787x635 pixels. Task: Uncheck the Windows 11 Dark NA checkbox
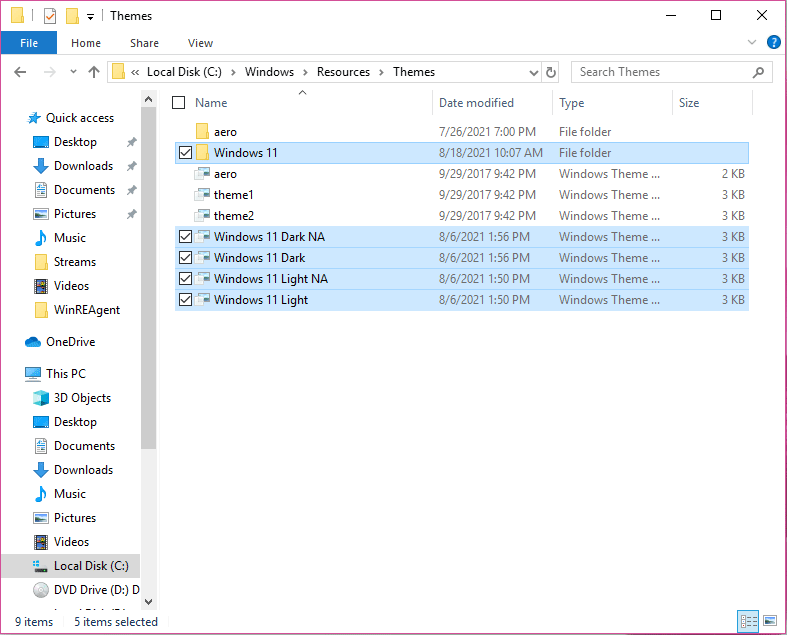point(185,236)
